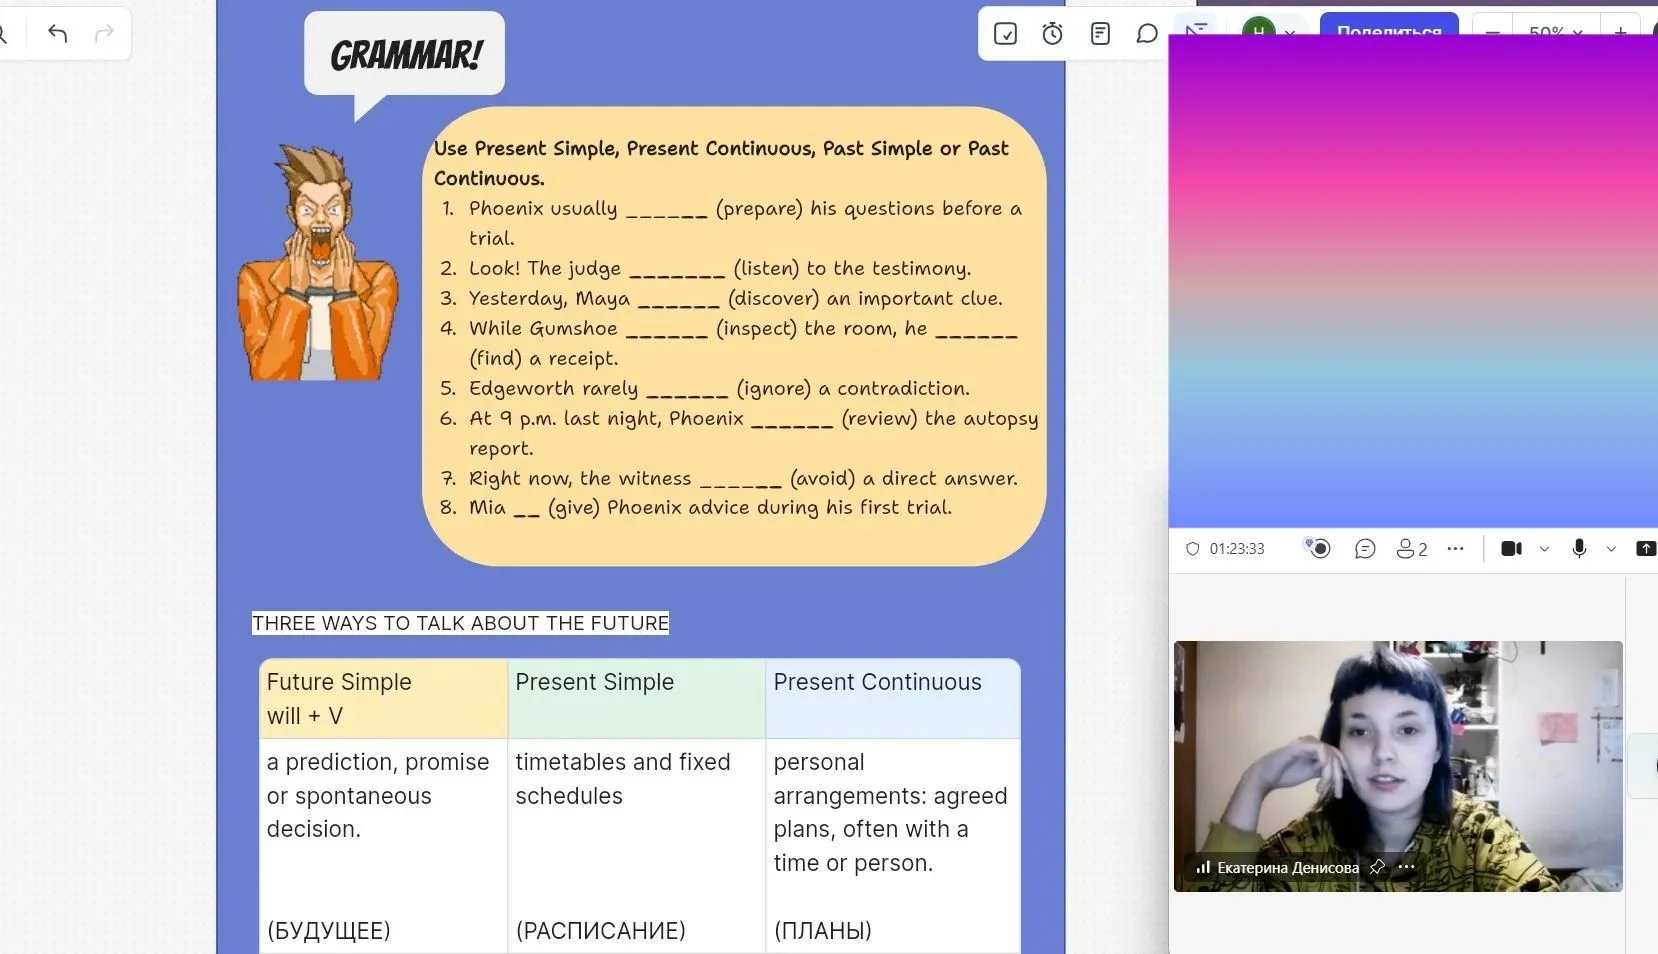This screenshot has width=1658, height=954.
Task: Click the share screen arrow icon
Action: (1646, 549)
